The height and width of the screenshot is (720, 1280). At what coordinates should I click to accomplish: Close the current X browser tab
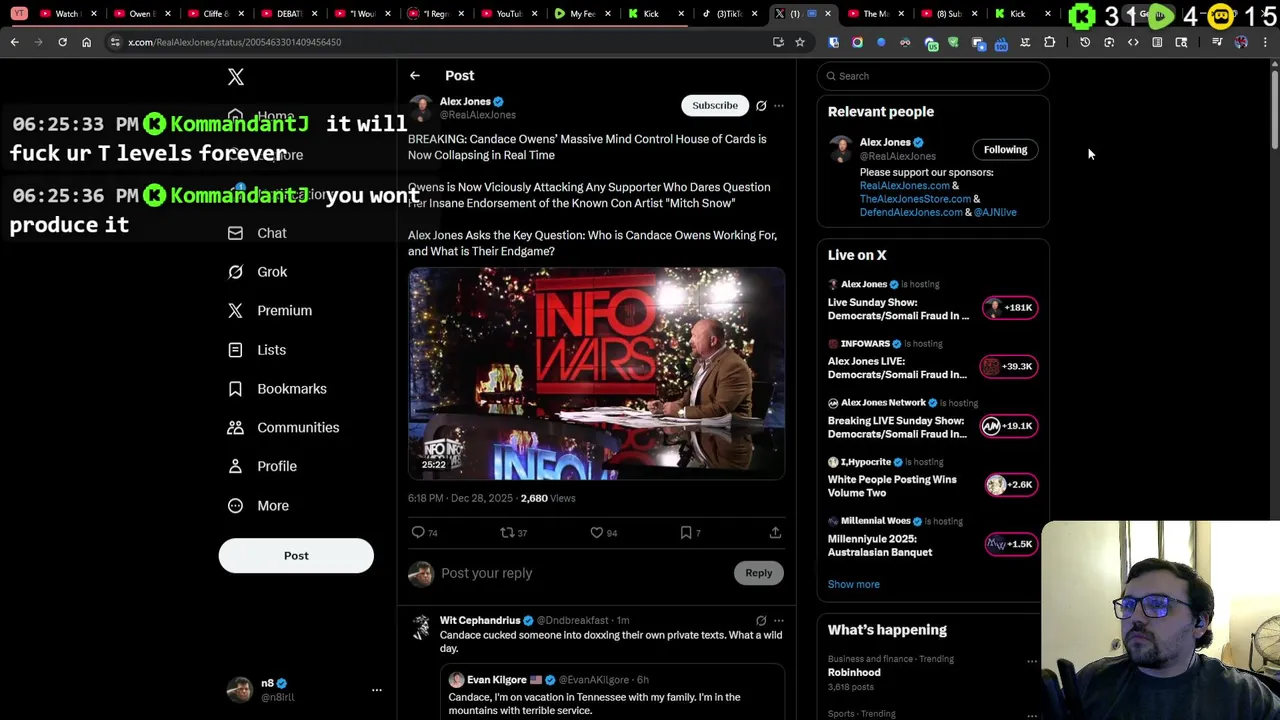[x=827, y=14]
